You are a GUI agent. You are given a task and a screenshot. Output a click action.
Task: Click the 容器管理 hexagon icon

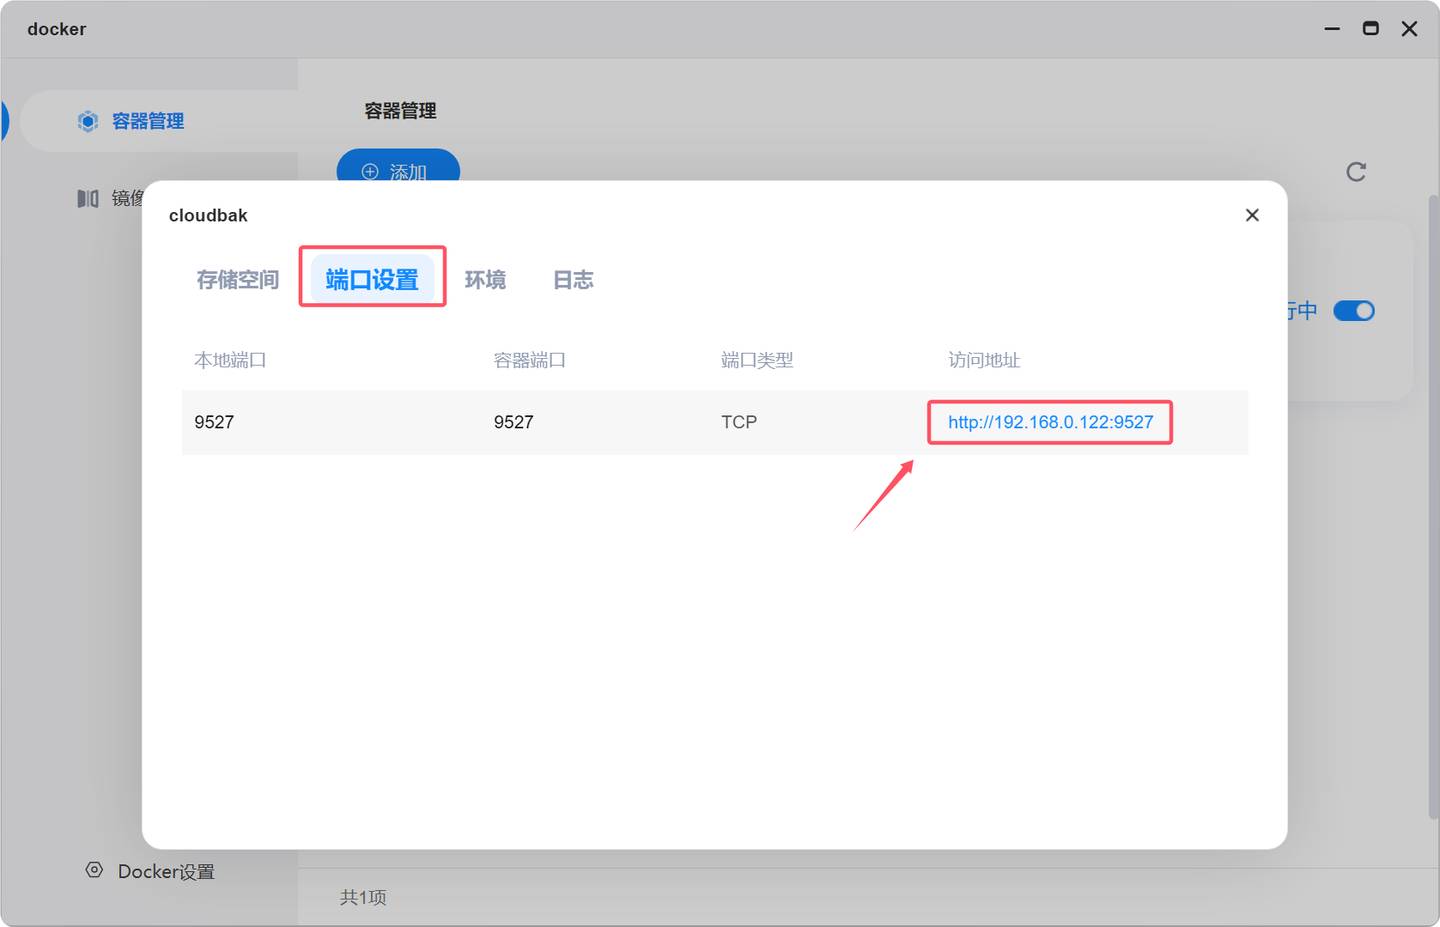[x=88, y=121]
